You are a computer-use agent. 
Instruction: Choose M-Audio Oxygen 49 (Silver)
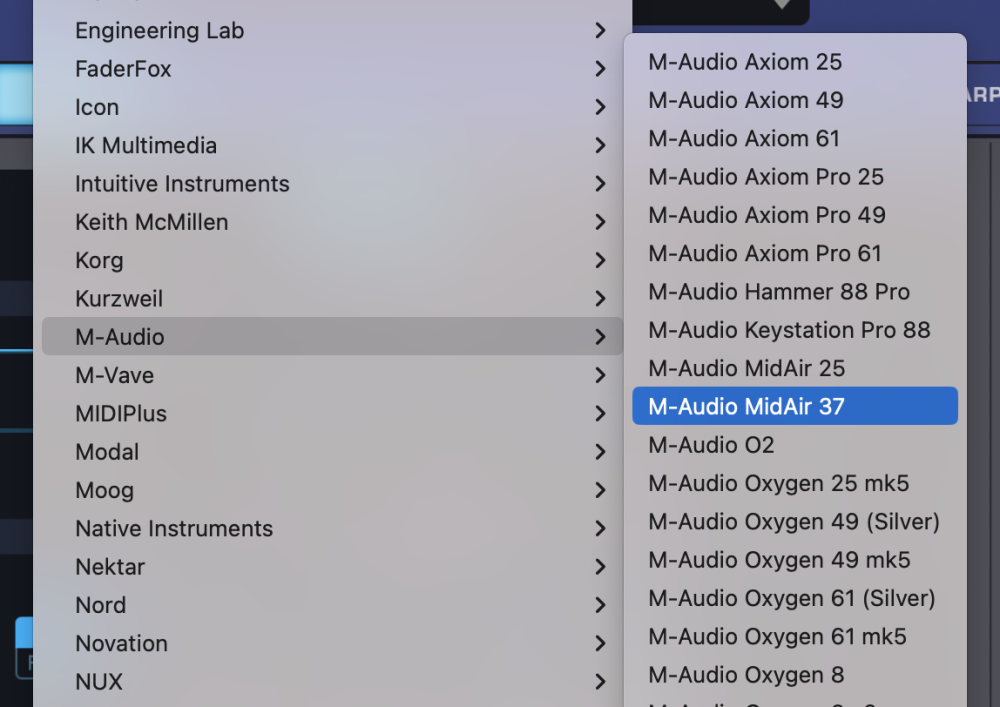794,522
